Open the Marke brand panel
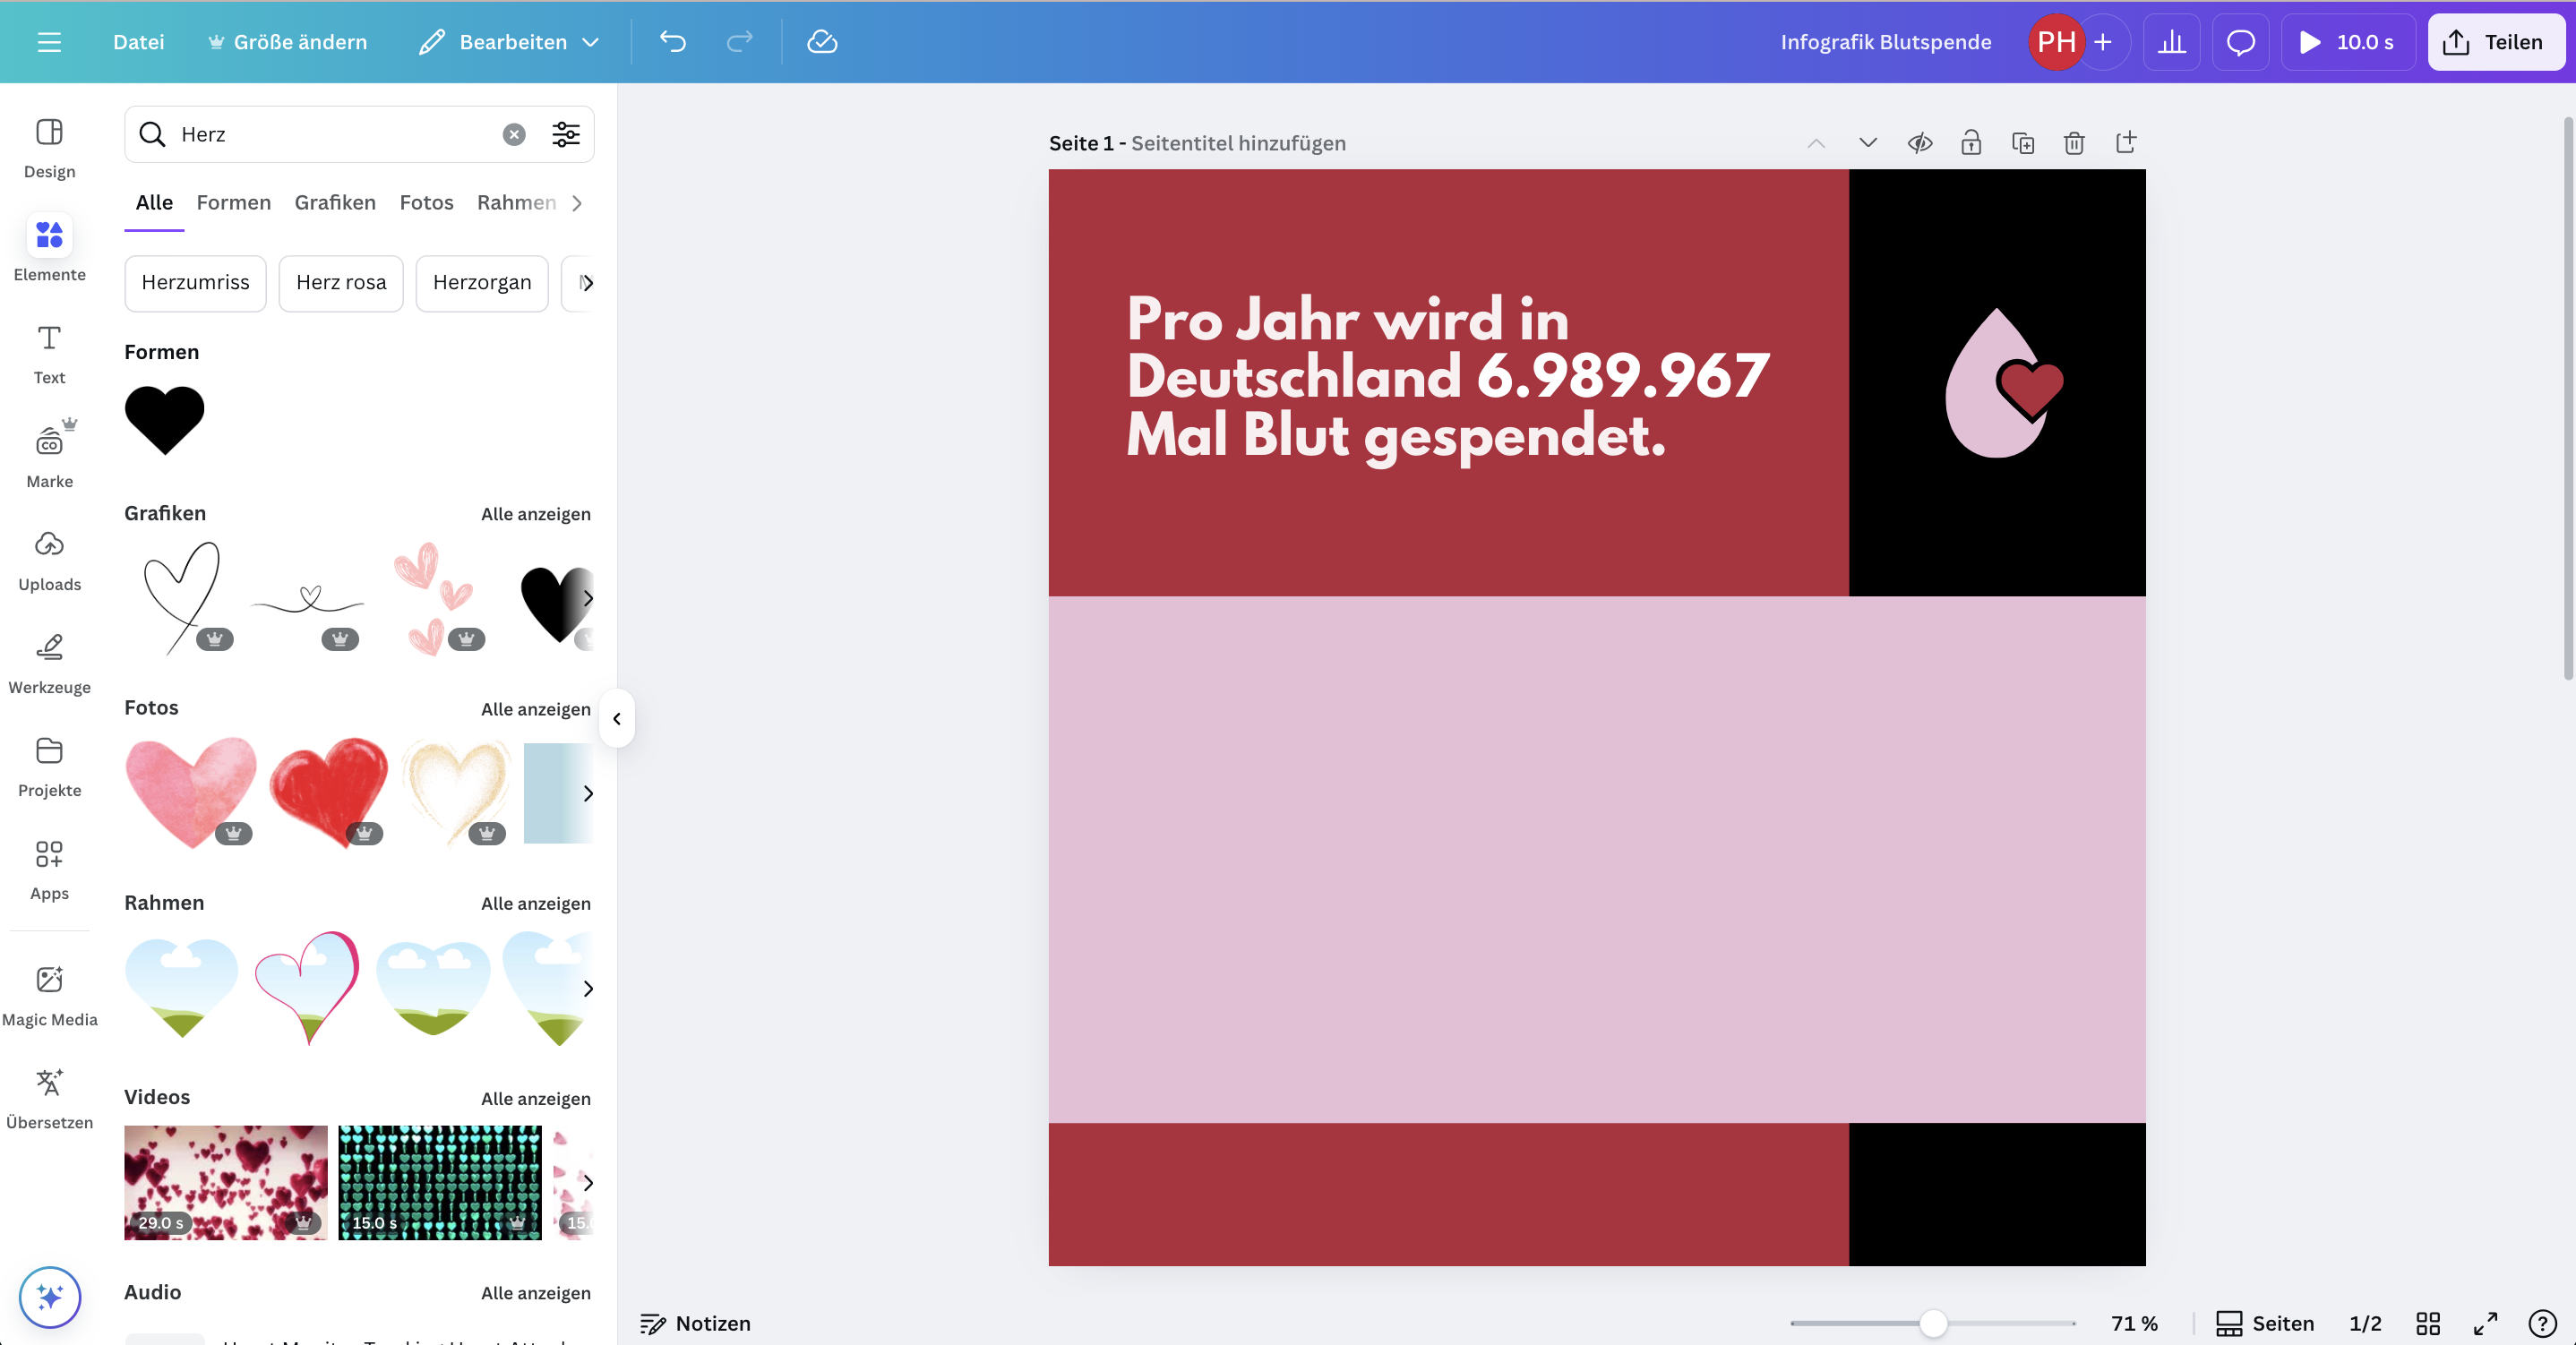2576x1345 pixels. (49, 456)
